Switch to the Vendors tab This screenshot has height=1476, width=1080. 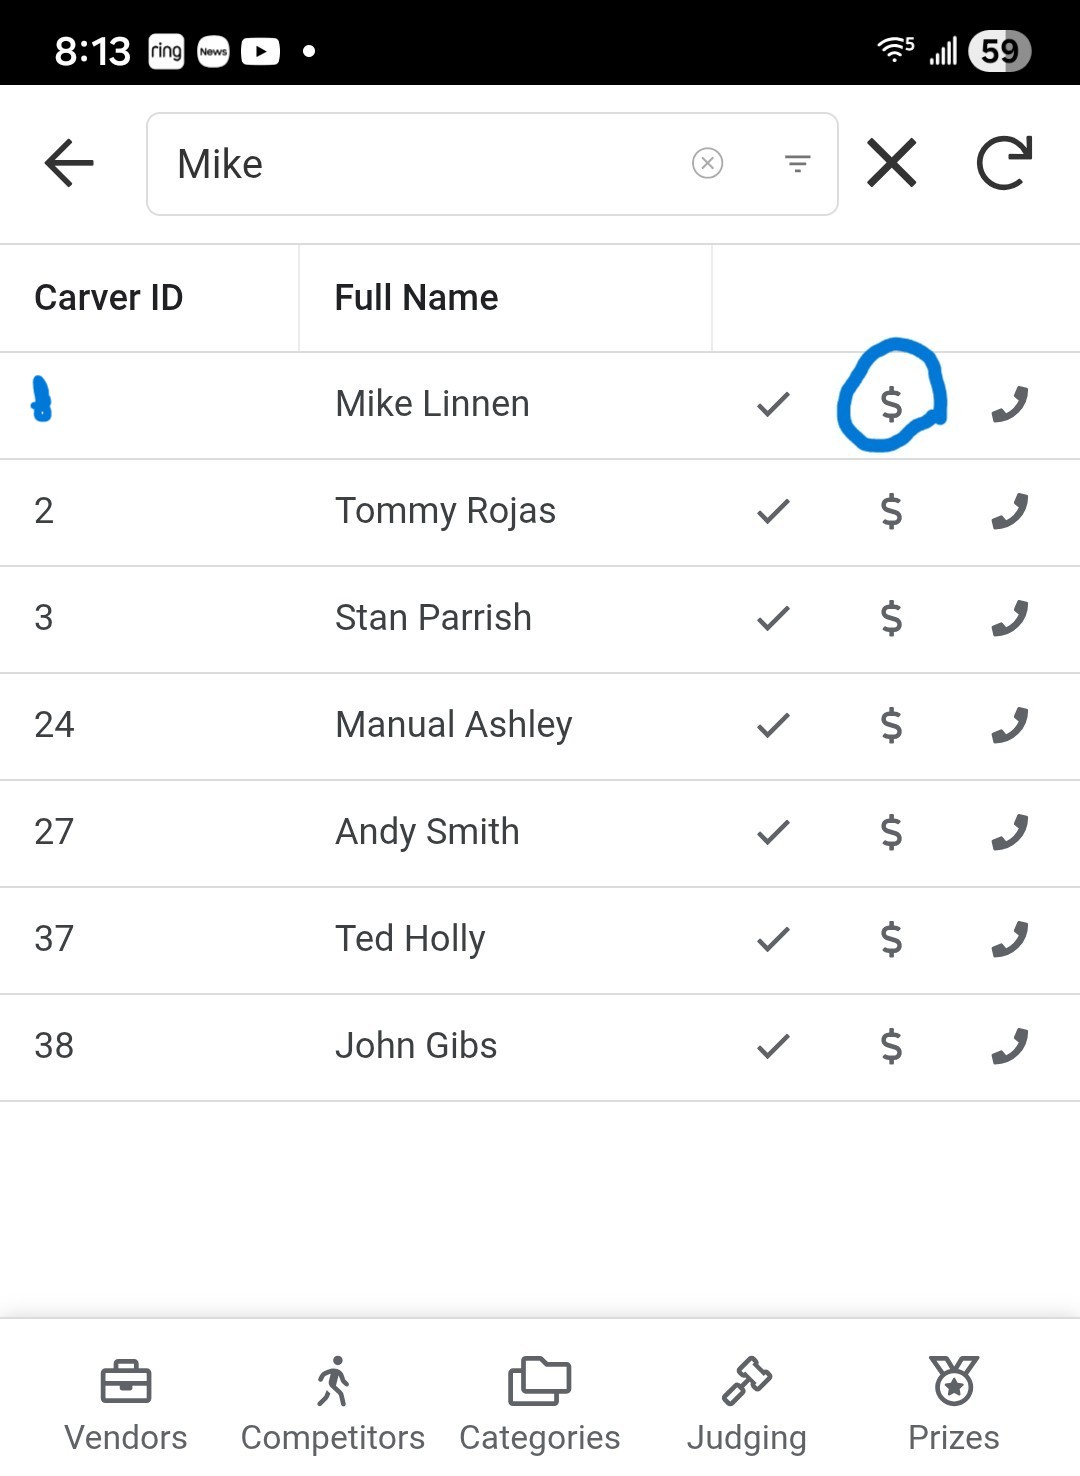point(126,1404)
